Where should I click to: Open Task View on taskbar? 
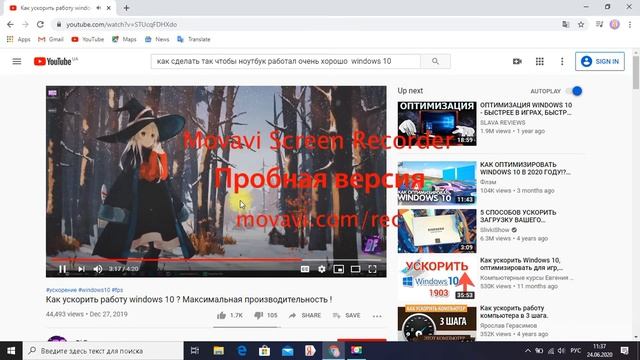pyautogui.click(x=195, y=351)
